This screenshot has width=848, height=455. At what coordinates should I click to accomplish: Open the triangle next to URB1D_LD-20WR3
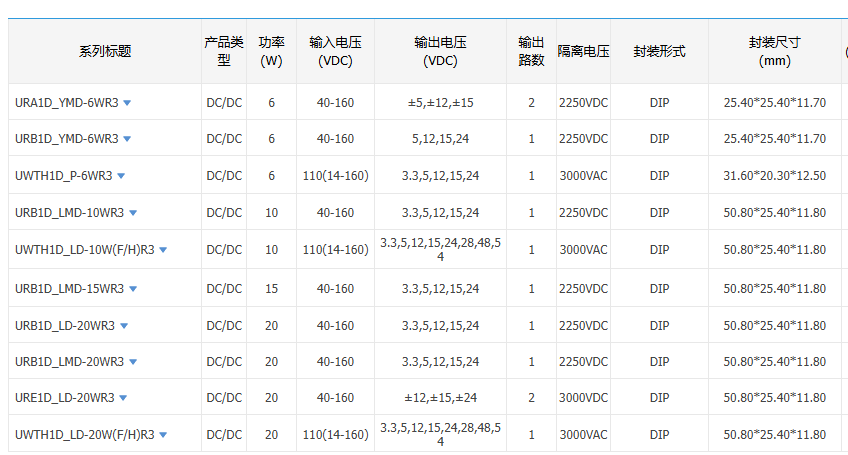tap(124, 326)
